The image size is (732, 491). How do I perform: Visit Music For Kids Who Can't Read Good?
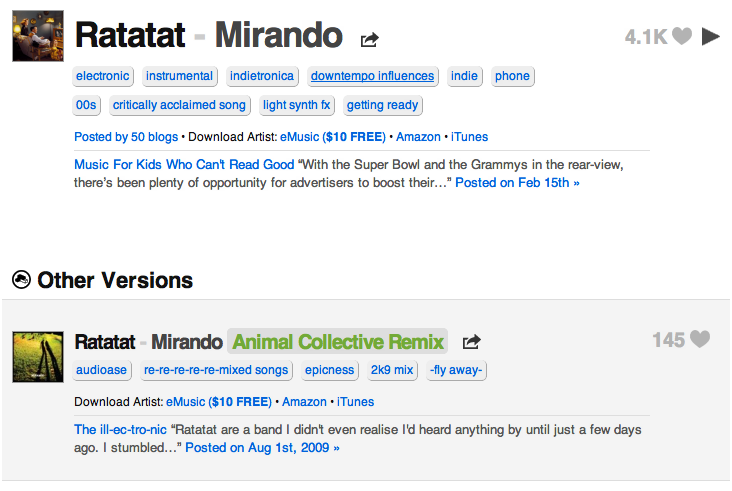tap(184, 164)
